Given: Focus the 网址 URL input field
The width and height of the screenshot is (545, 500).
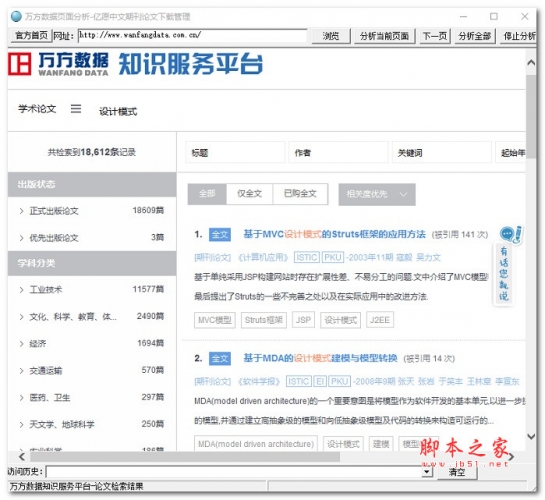Looking at the screenshot, I should [193, 35].
